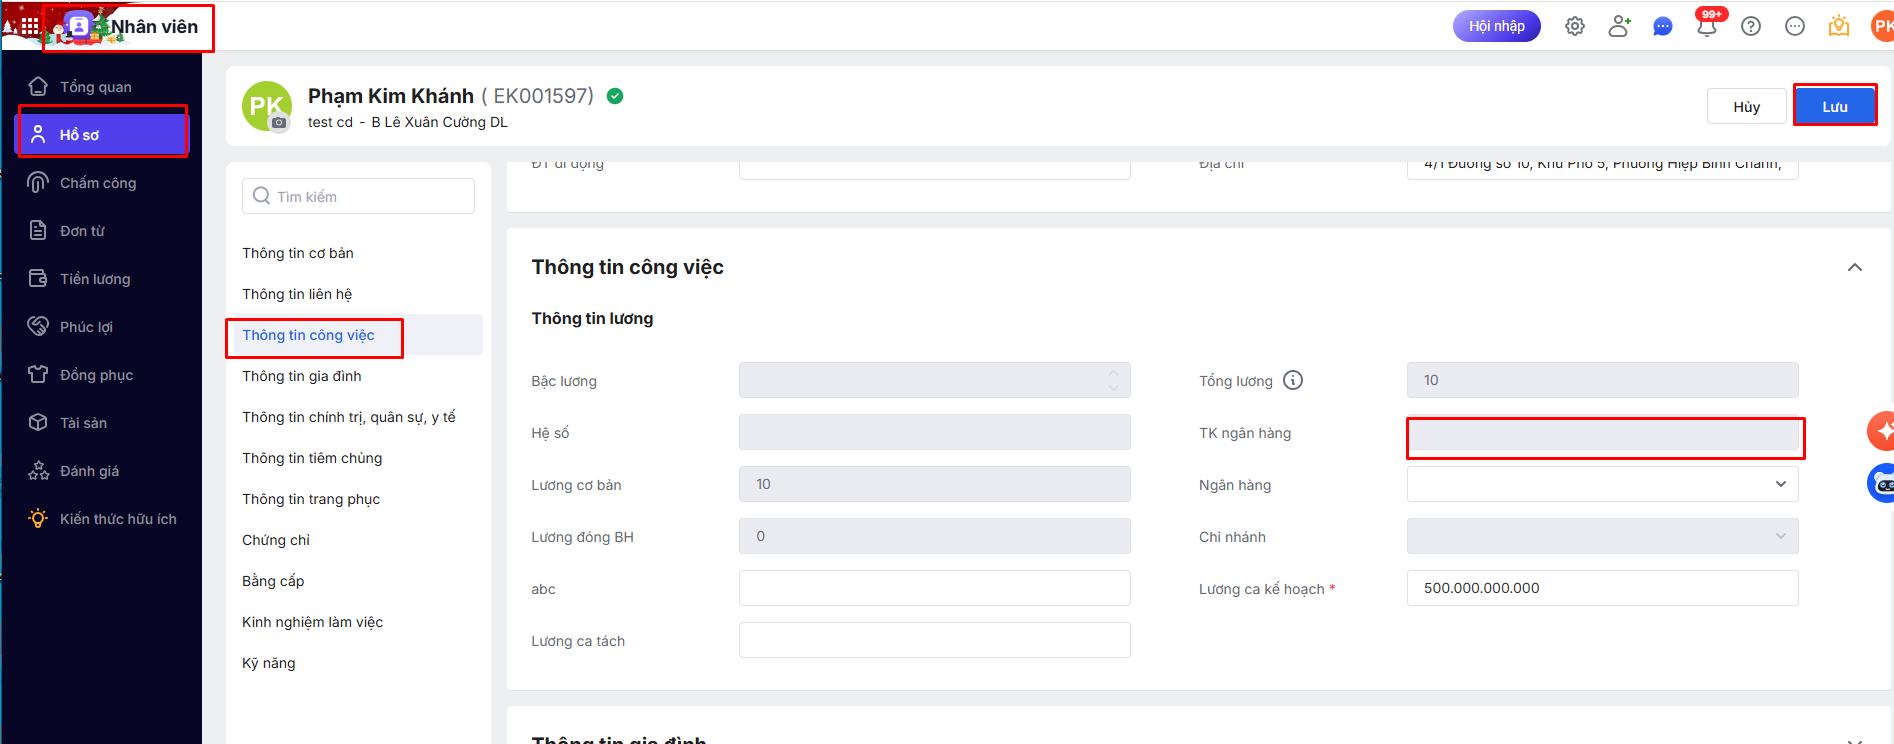This screenshot has height=744, width=1894.
Task: Click the Tổng lương info icon
Action: (x=1293, y=380)
